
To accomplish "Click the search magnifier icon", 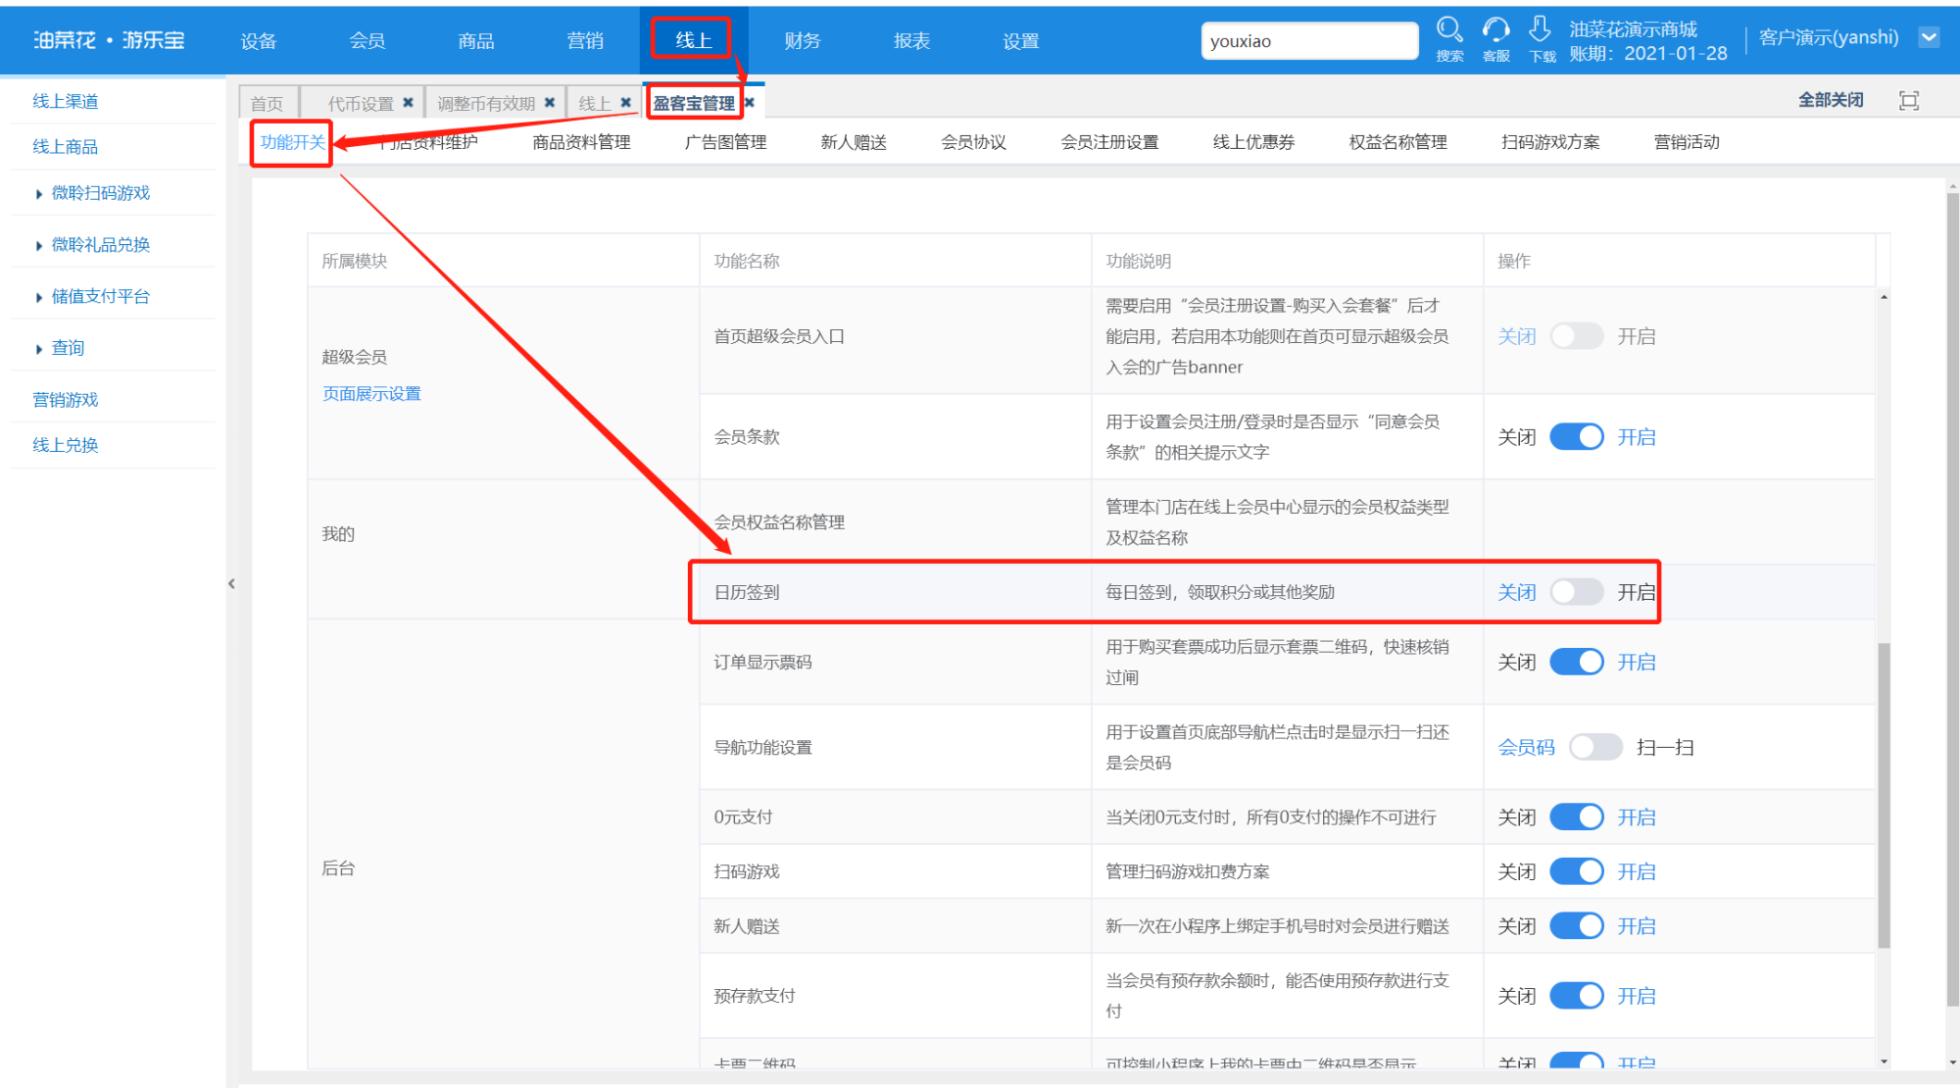I will (x=1449, y=30).
